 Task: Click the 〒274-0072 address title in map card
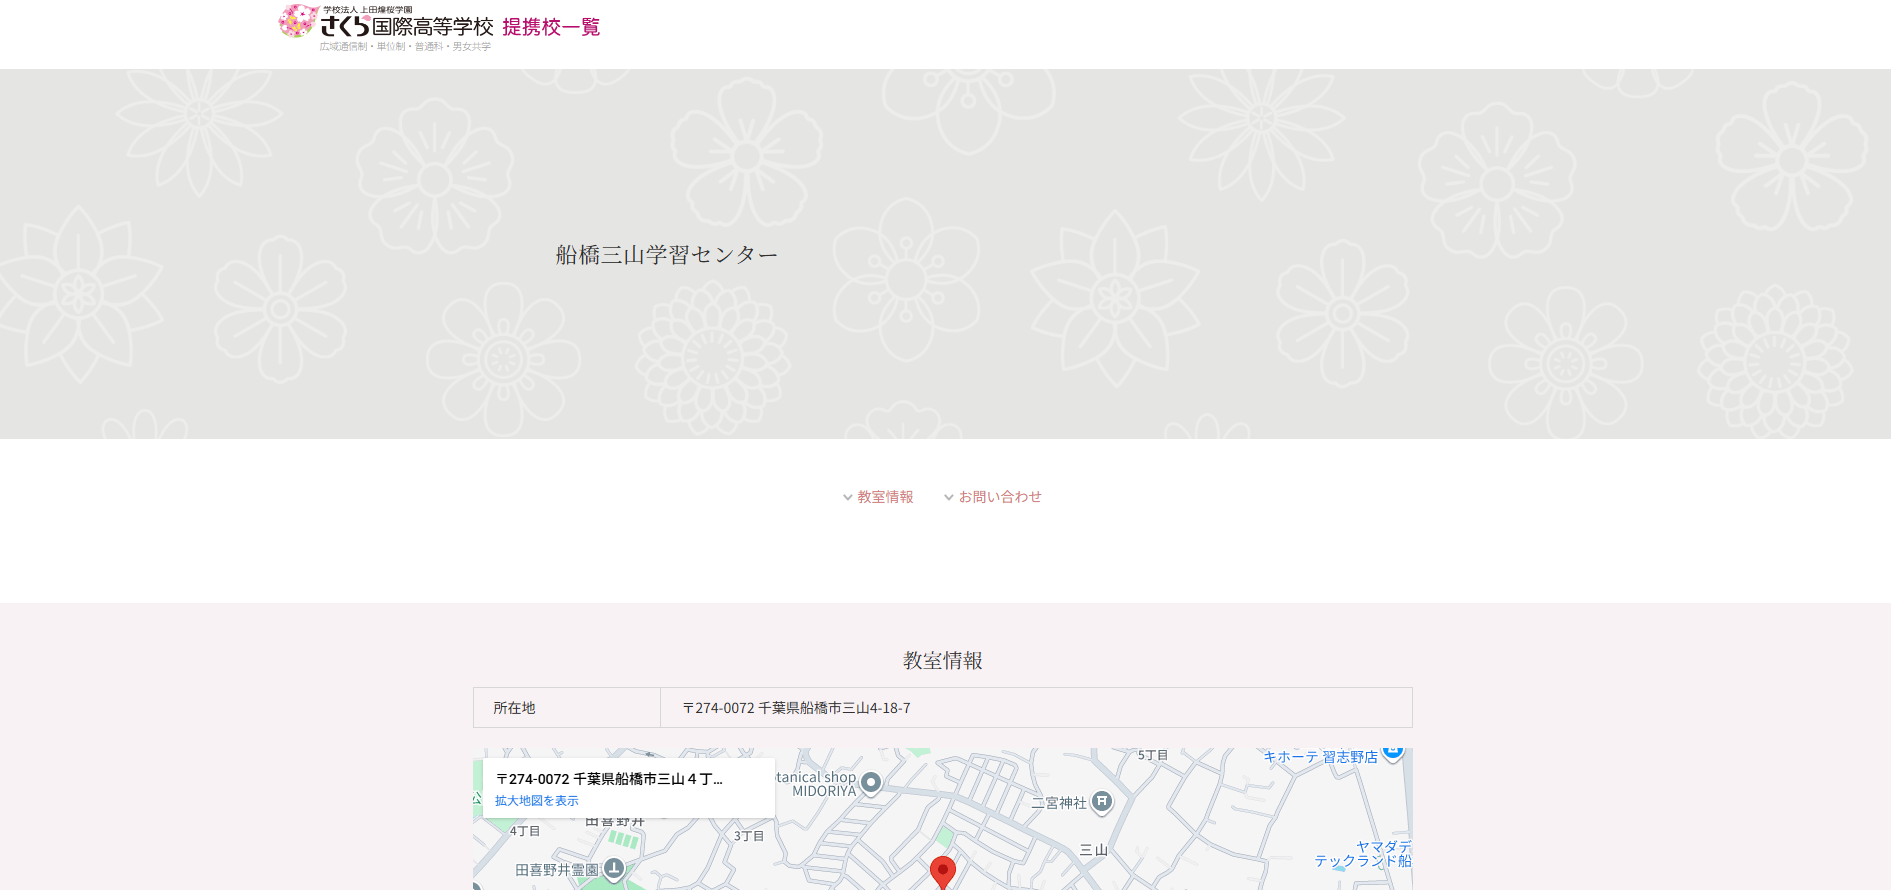609,779
